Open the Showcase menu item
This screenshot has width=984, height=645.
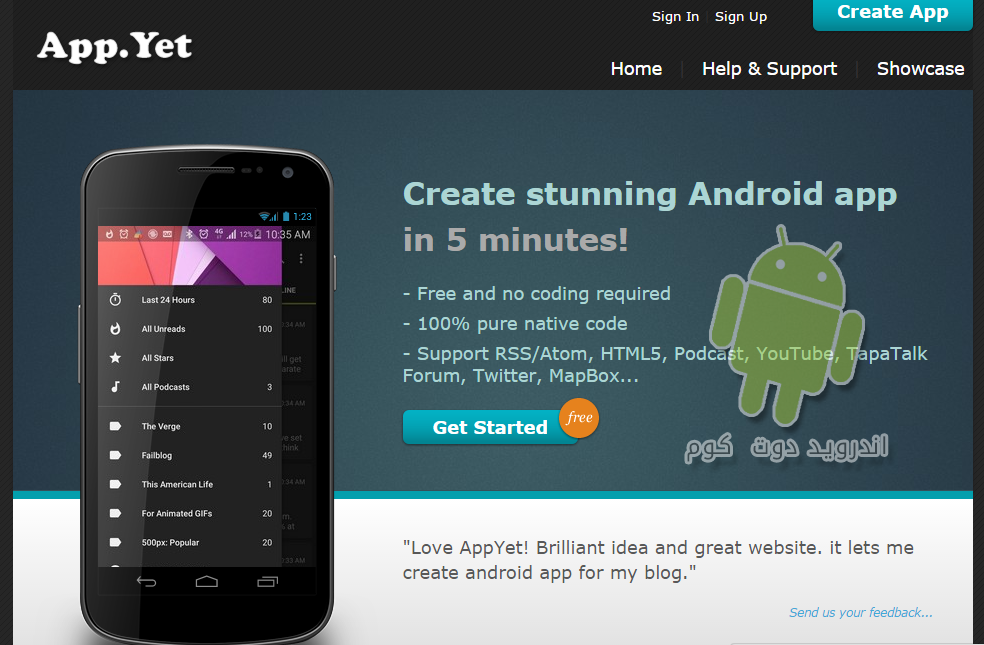920,68
